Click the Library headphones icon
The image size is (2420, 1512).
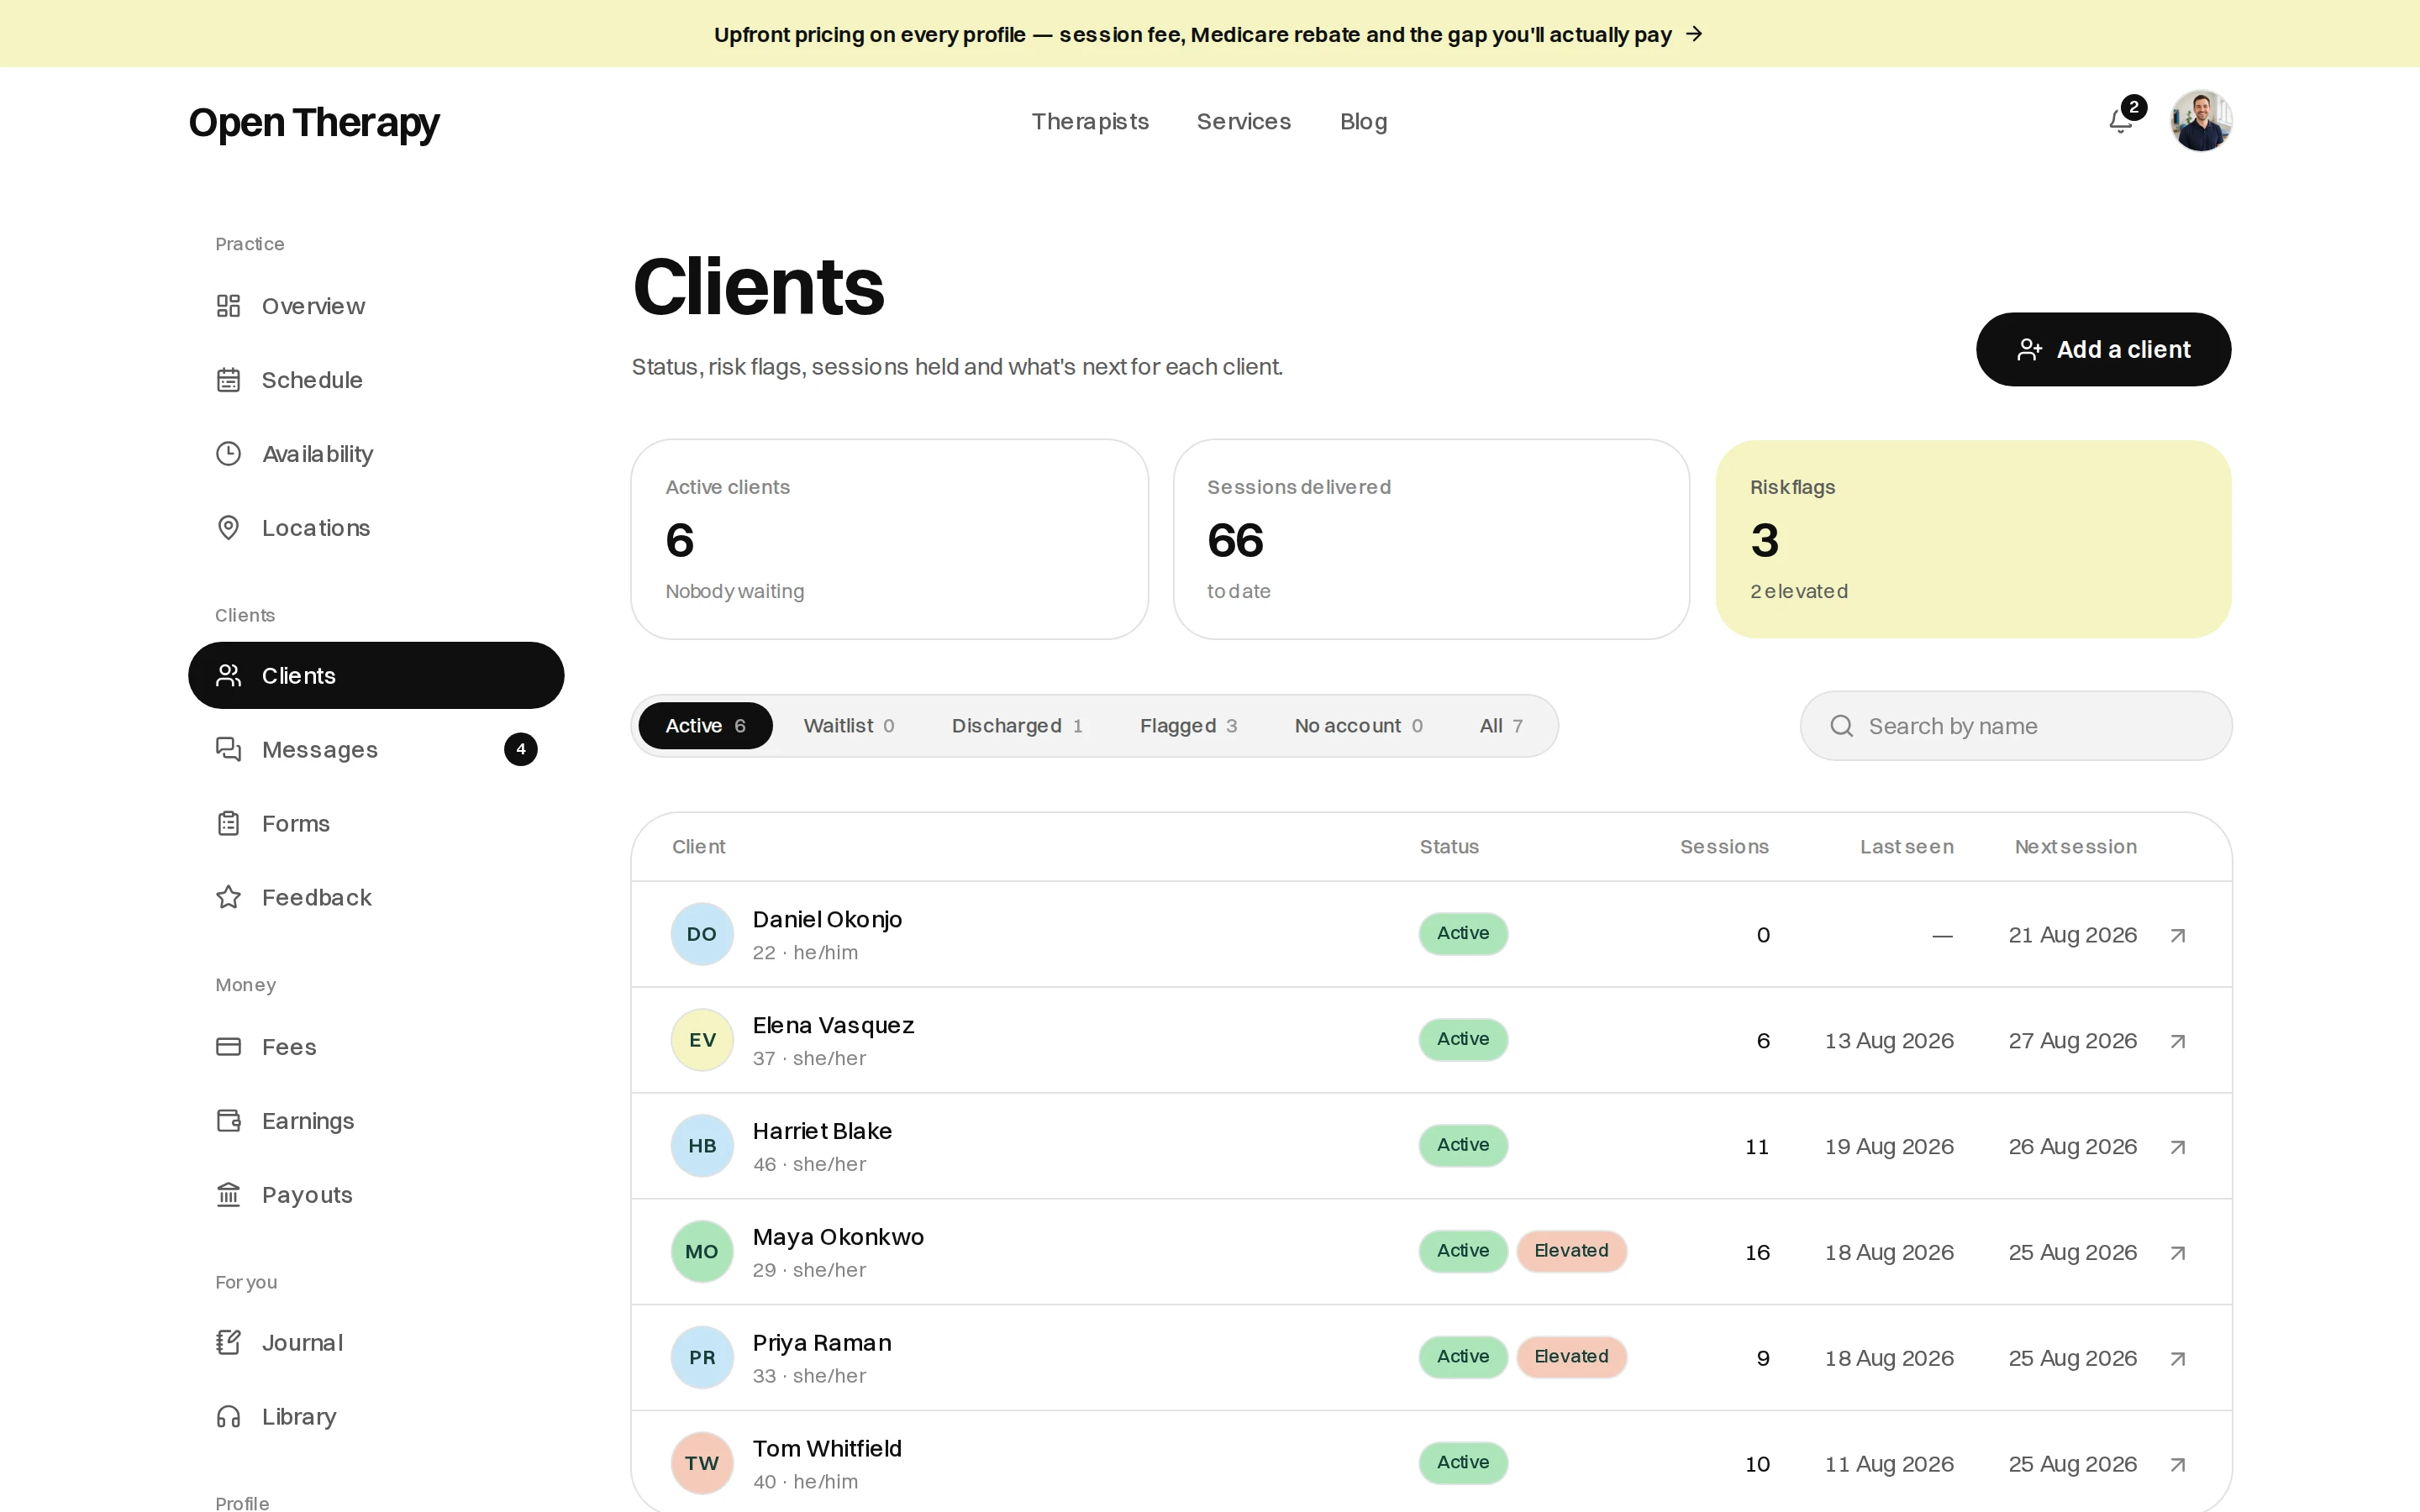[x=229, y=1417]
